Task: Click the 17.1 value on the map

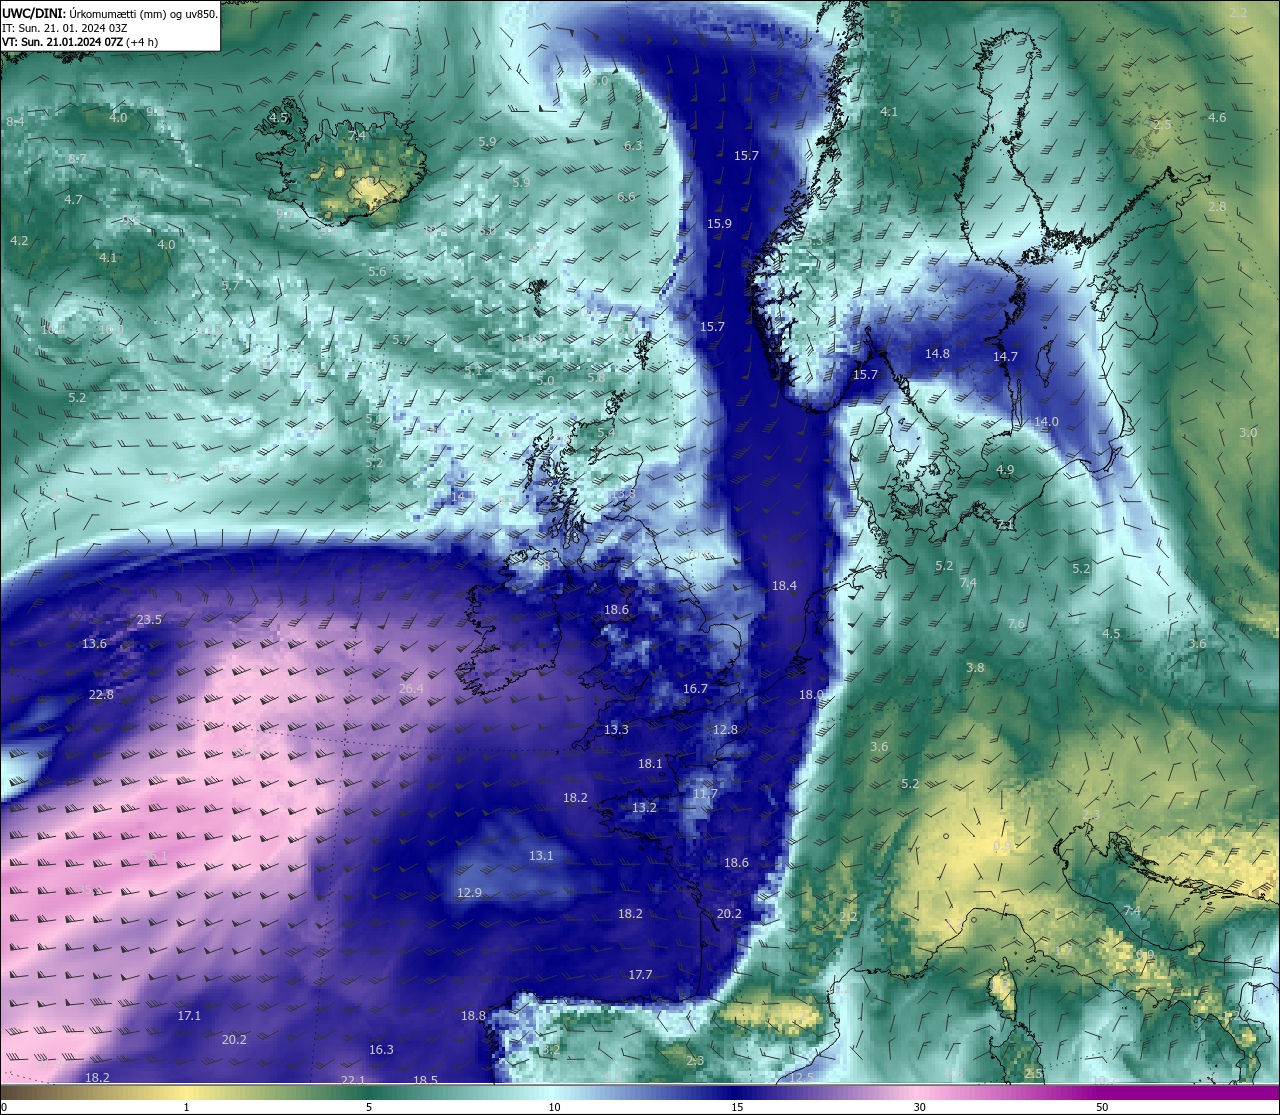Action: point(189,1016)
